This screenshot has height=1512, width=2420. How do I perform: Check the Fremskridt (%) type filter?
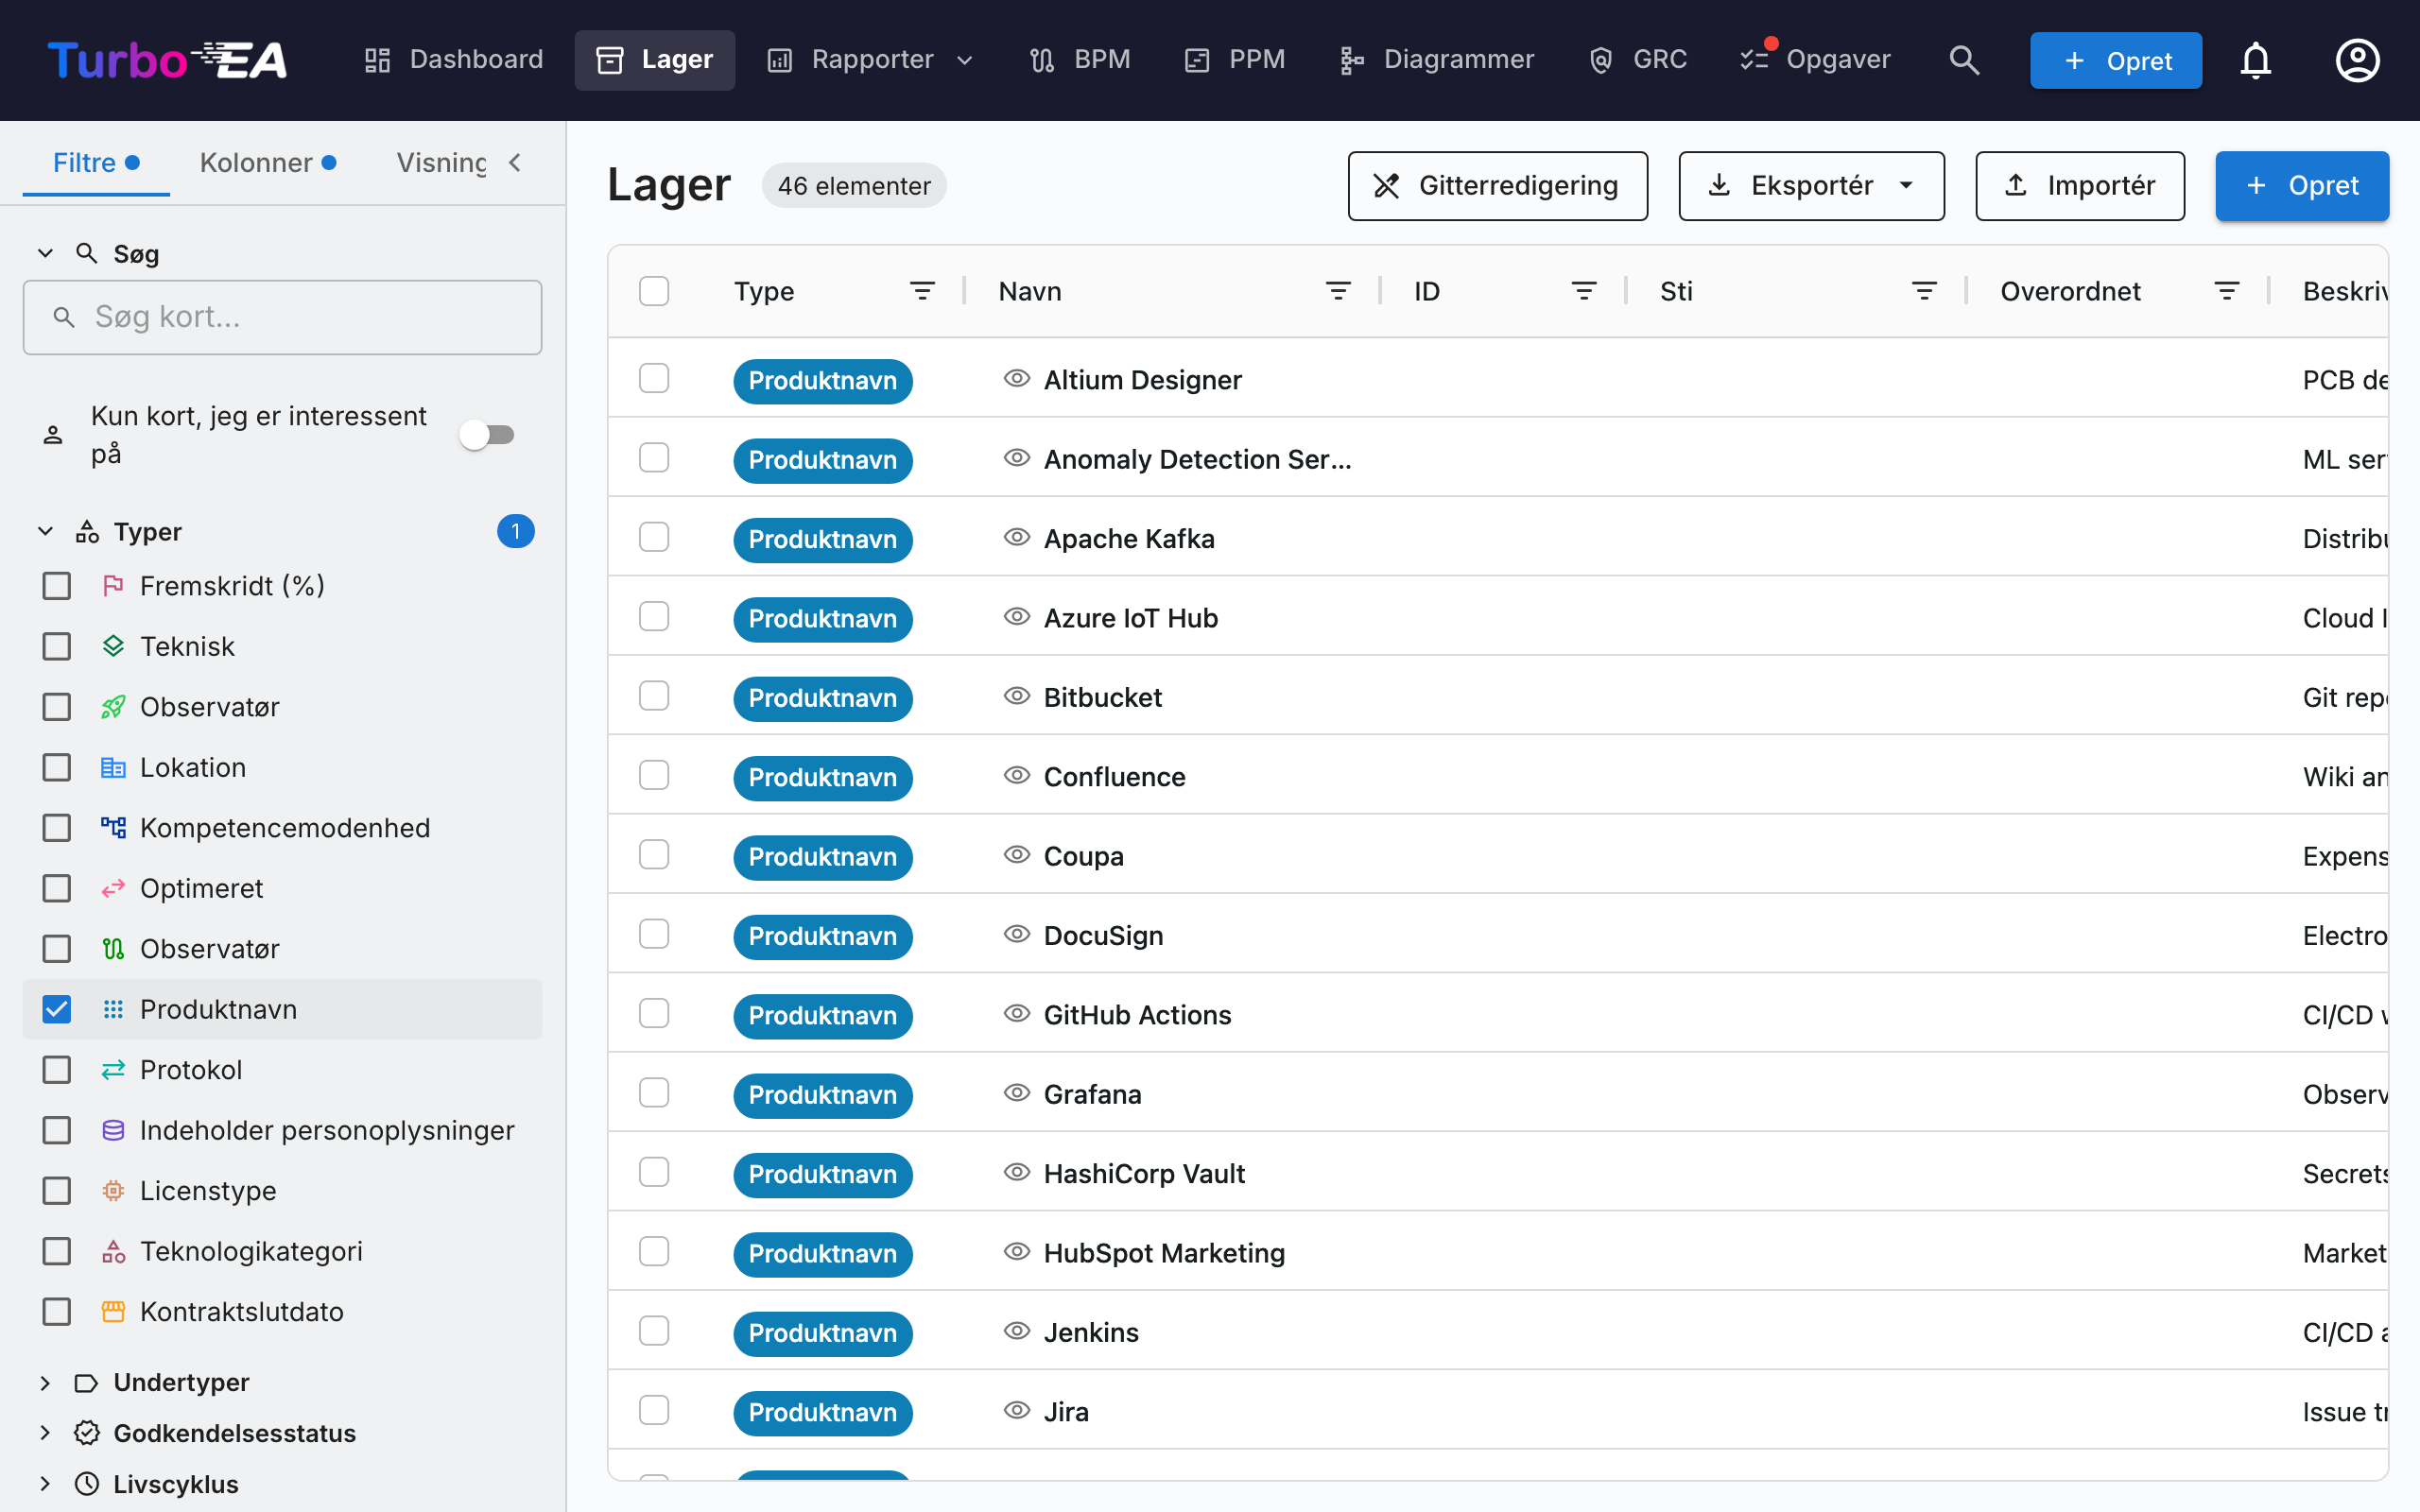[57, 586]
